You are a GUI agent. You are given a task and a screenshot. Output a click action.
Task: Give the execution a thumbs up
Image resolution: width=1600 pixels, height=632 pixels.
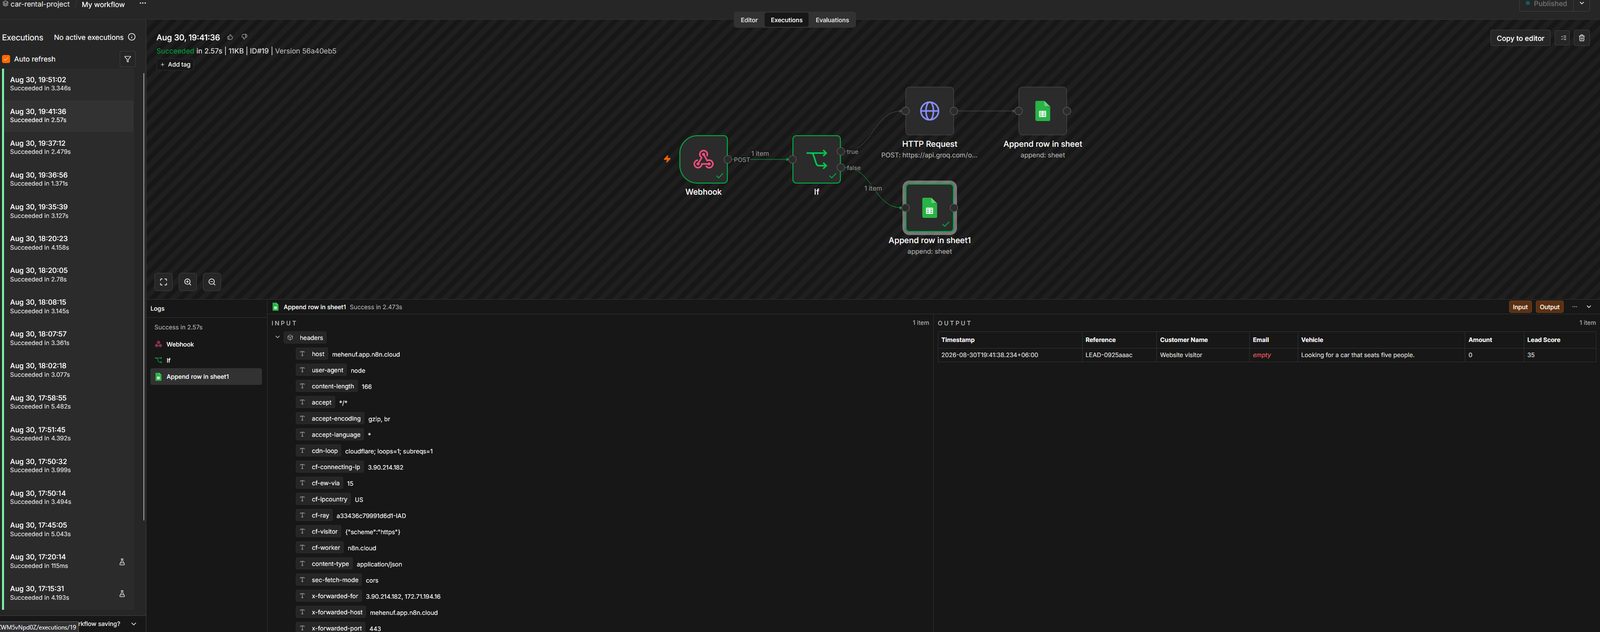pyautogui.click(x=231, y=37)
